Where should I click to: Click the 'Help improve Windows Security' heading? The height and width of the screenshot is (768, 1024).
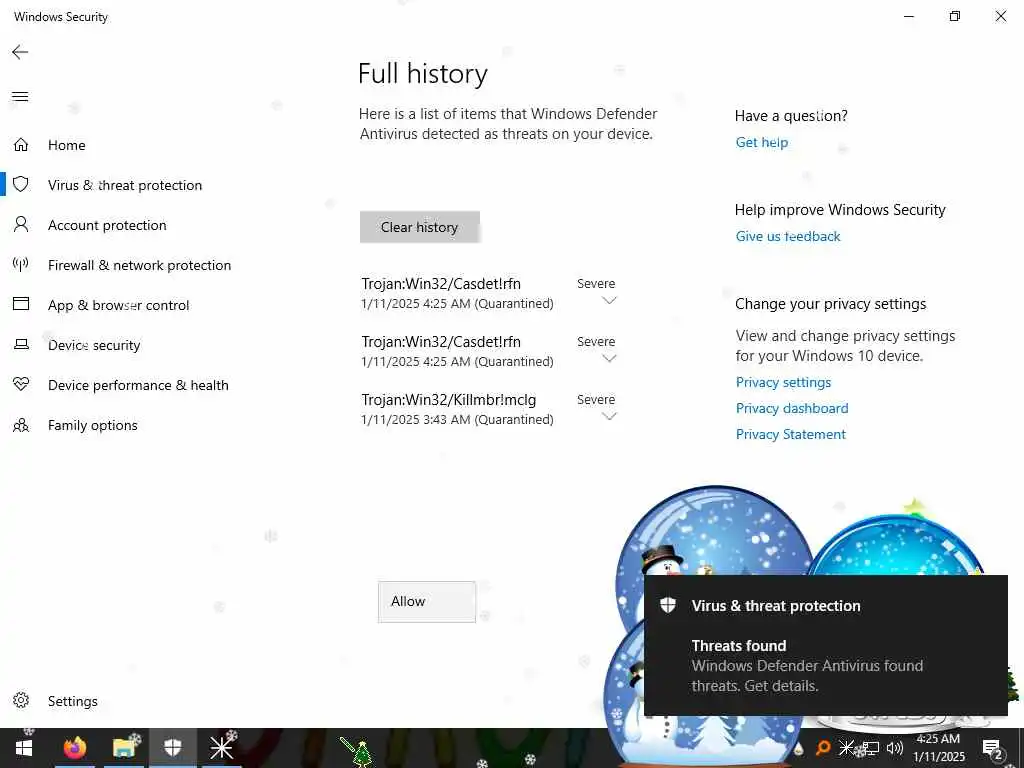(840, 210)
